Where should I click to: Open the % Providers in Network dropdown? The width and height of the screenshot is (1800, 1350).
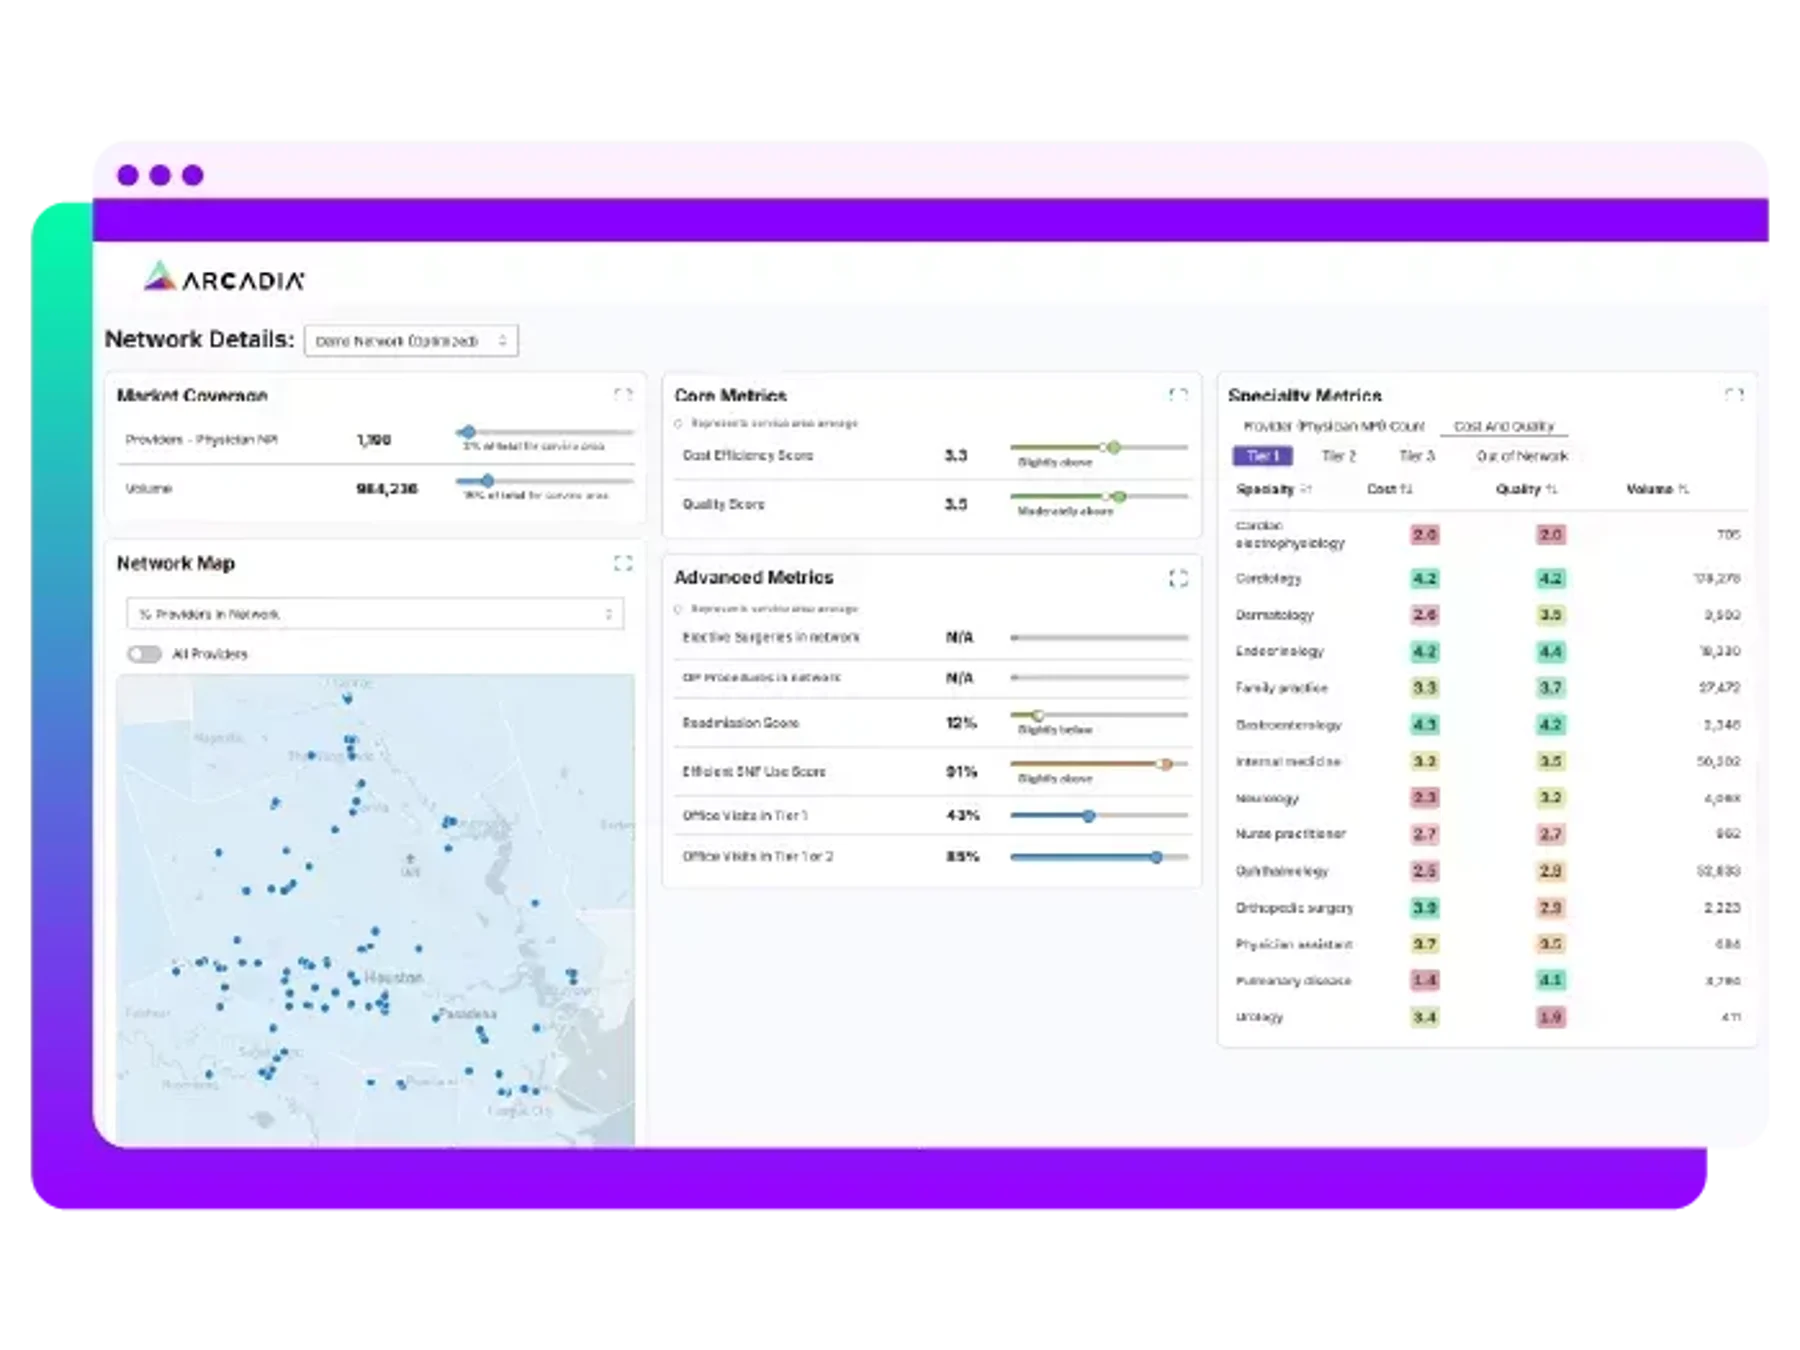[375, 614]
